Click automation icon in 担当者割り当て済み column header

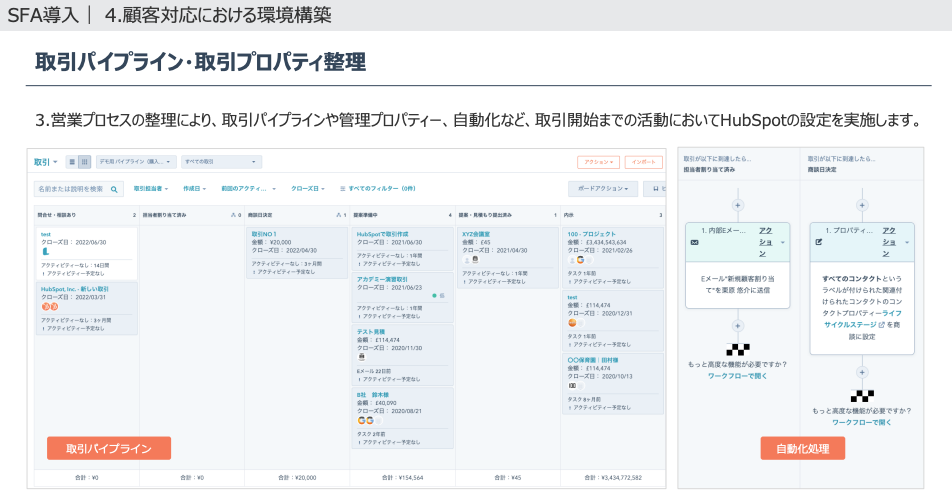pos(234,215)
